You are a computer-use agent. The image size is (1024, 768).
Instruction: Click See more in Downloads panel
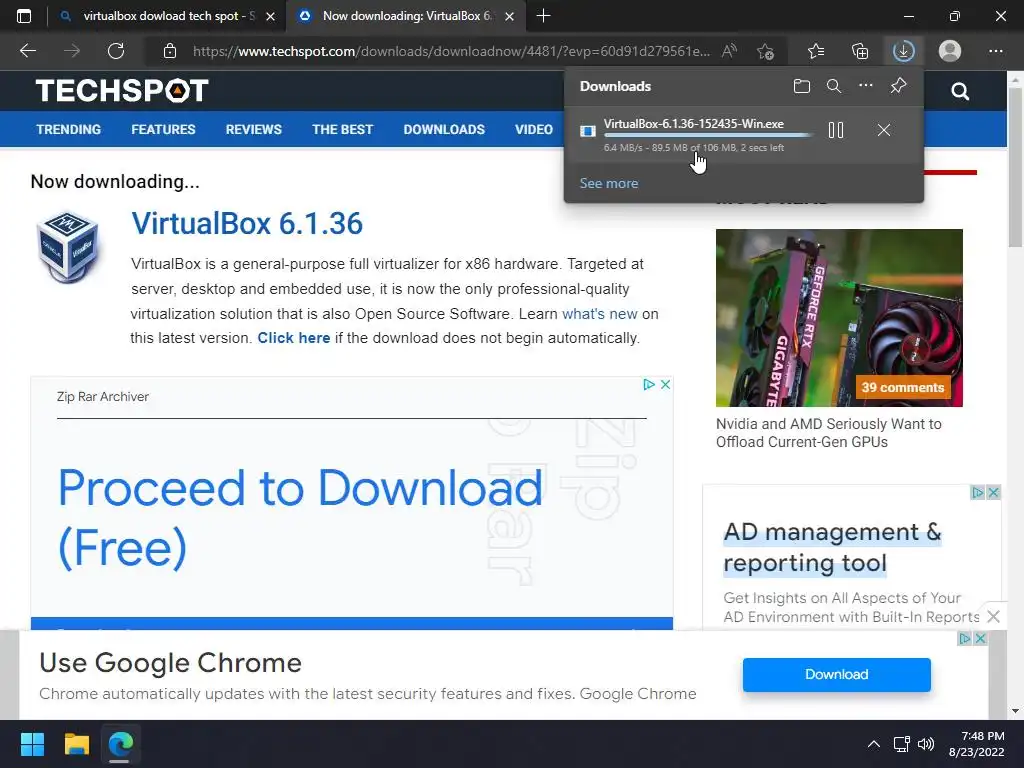point(609,184)
